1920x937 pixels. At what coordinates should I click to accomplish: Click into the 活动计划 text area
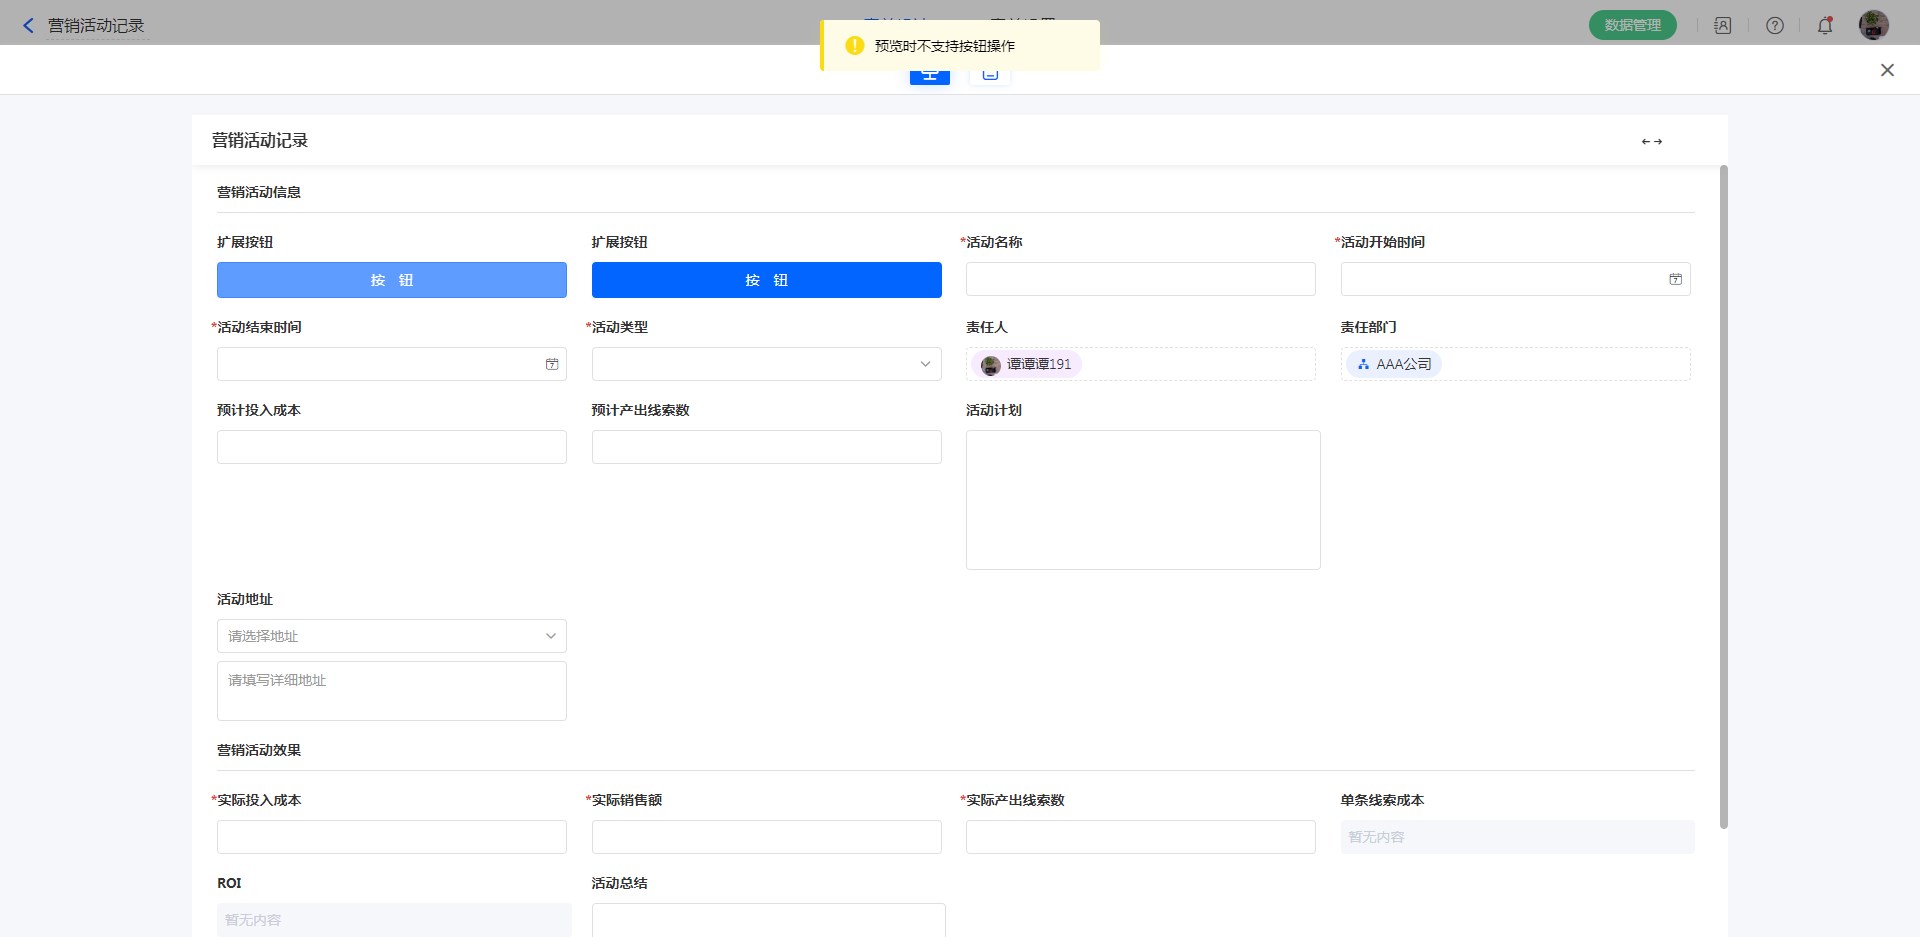[1142, 500]
